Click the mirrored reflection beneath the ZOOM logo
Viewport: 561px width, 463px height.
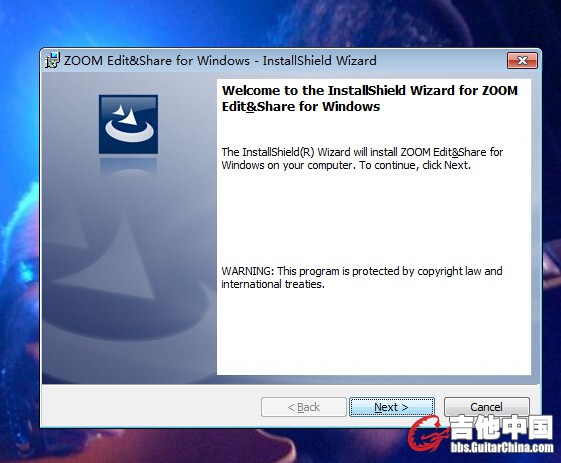128,166
